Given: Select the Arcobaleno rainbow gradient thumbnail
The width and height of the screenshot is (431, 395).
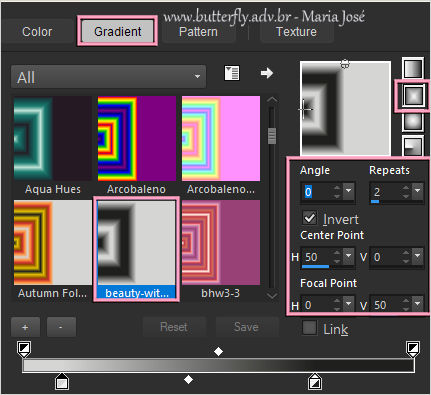Looking at the screenshot, I should point(137,138).
